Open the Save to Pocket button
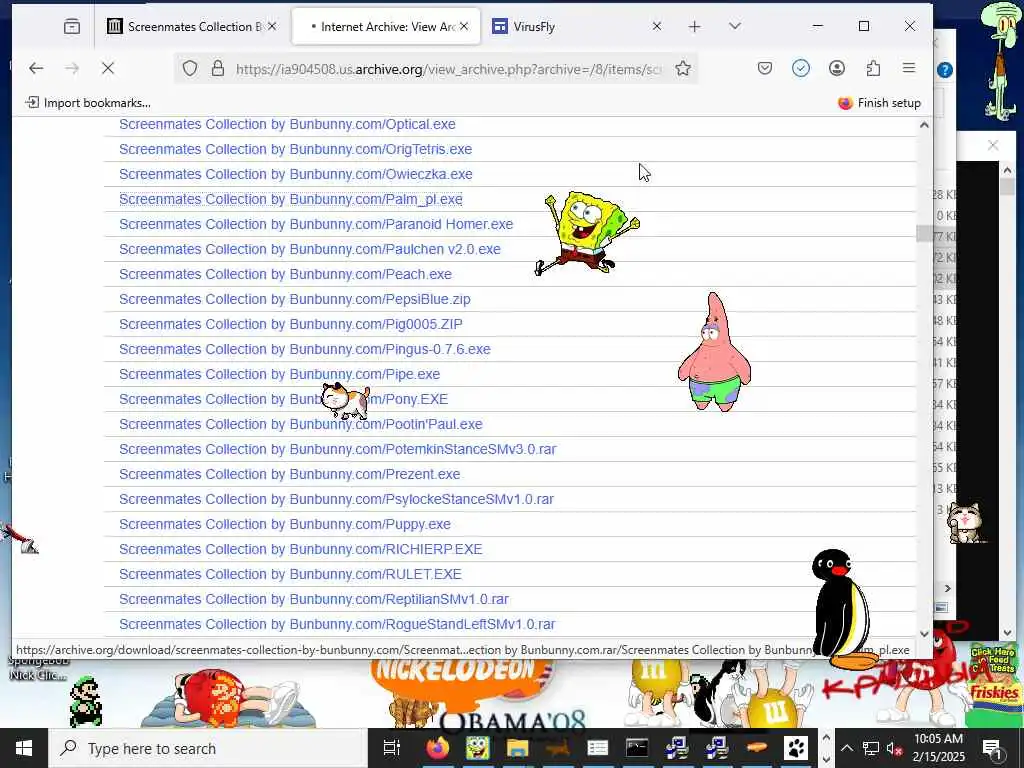Screen dimensions: 1024x768 click(765, 68)
